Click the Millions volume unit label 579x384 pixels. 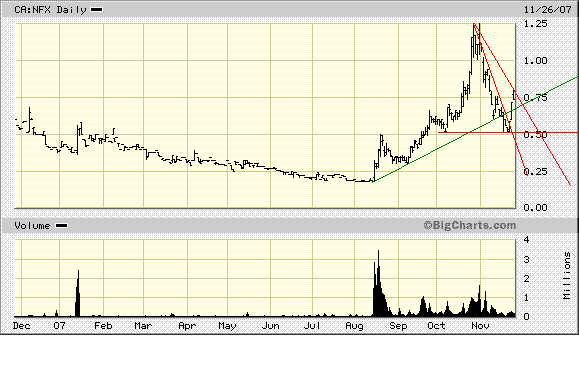(x=567, y=275)
